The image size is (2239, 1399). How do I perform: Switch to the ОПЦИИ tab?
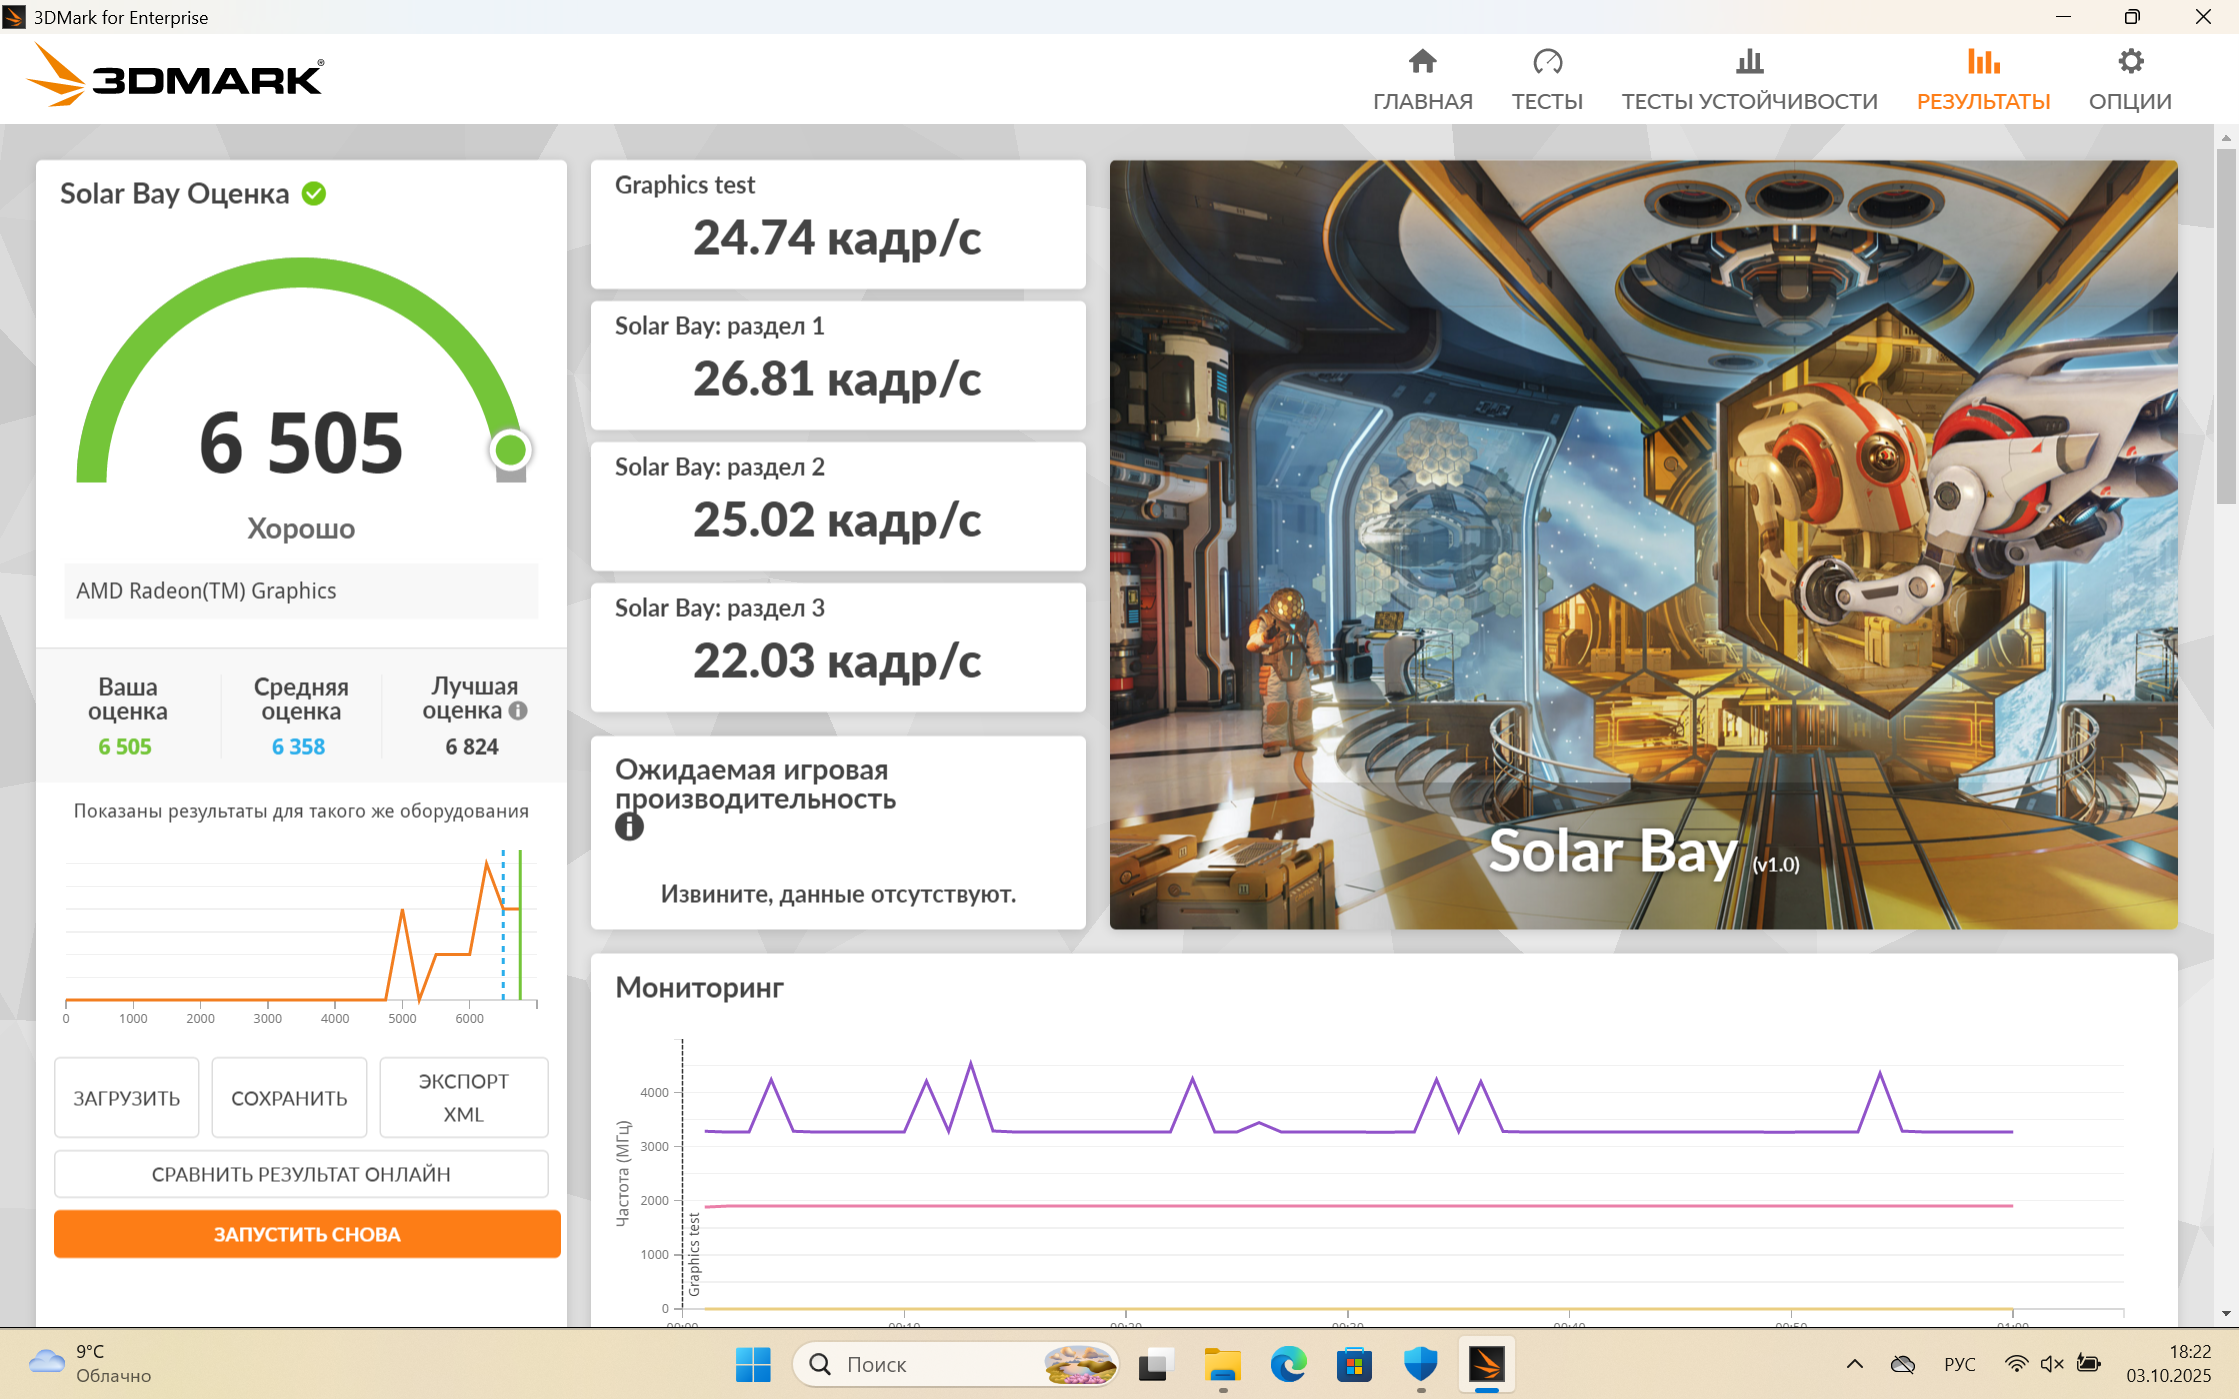(x=2130, y=101)
